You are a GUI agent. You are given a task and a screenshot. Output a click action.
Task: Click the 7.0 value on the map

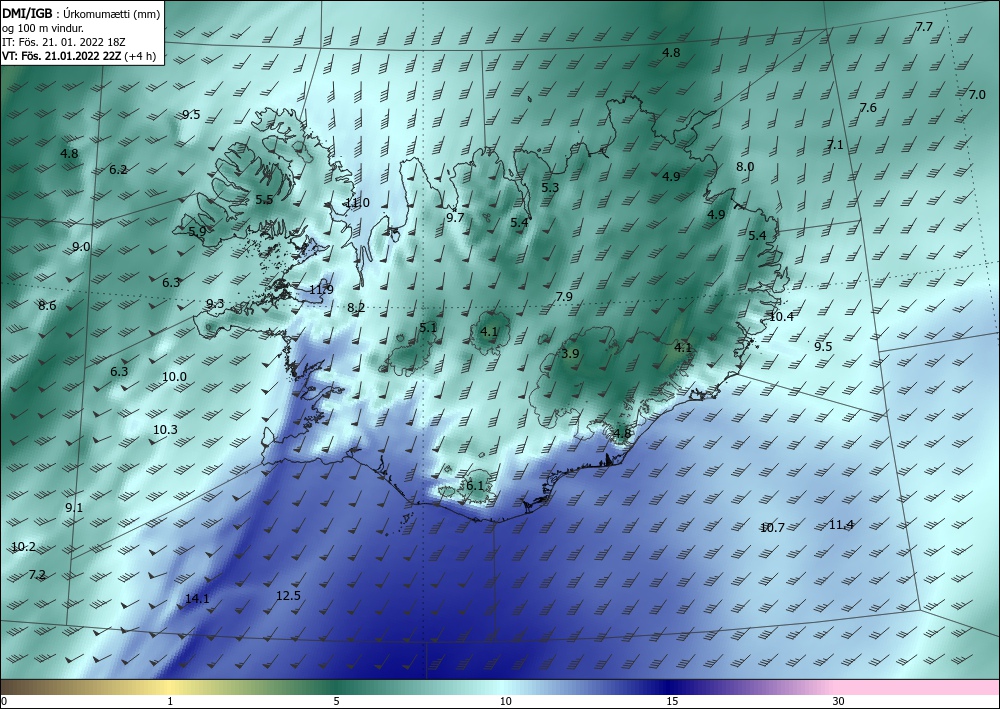pos(977,95)
